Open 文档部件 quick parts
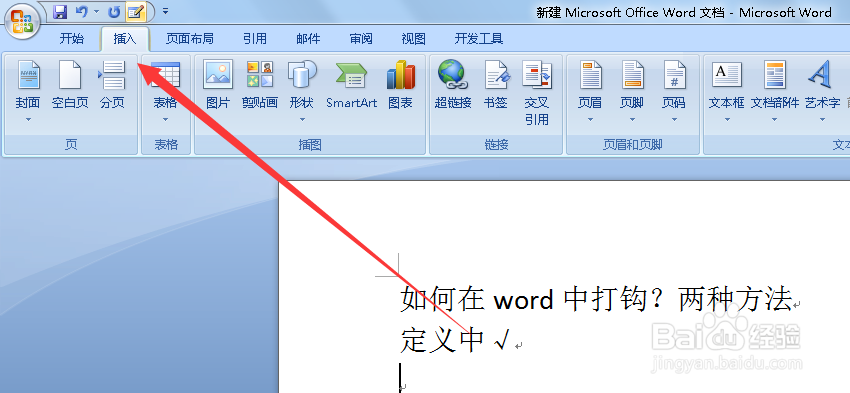850x393 pixels. point(775,84)
